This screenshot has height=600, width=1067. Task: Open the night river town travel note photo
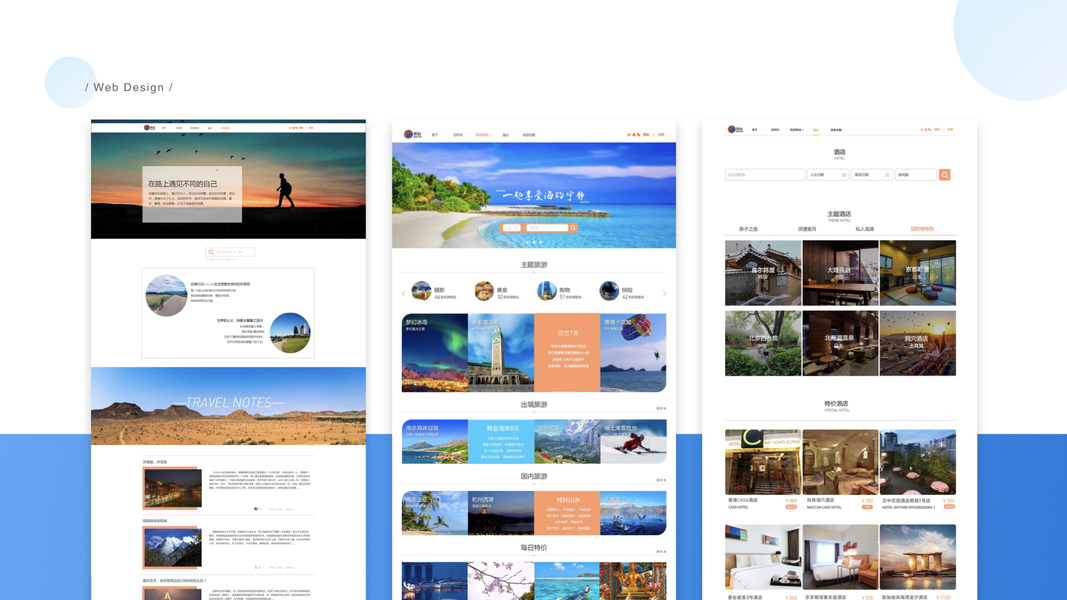coord(173,487)
